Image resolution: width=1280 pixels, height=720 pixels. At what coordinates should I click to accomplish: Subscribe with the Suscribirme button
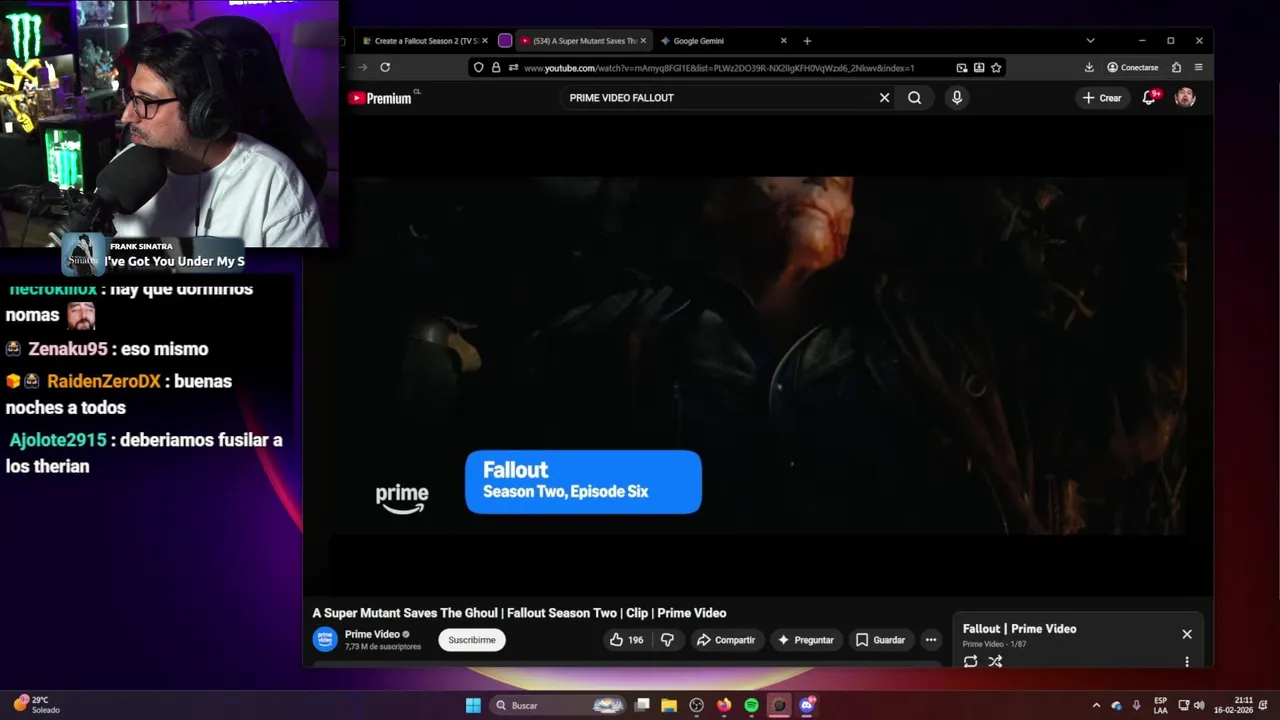click(472, 640)
